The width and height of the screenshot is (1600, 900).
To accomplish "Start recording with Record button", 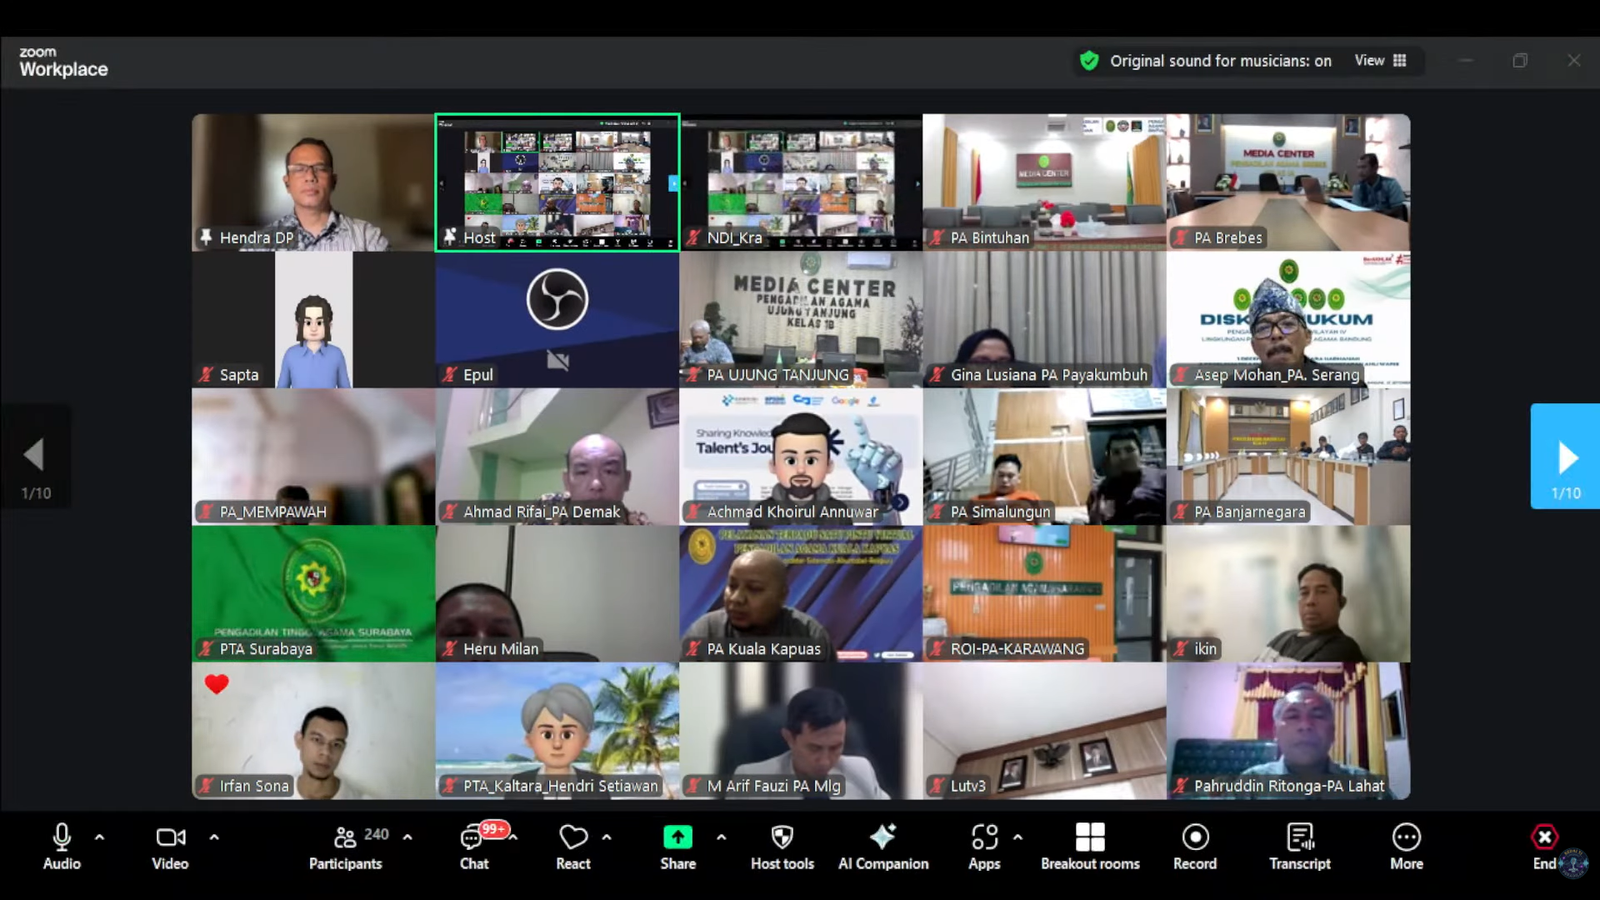I will 1195,847.
